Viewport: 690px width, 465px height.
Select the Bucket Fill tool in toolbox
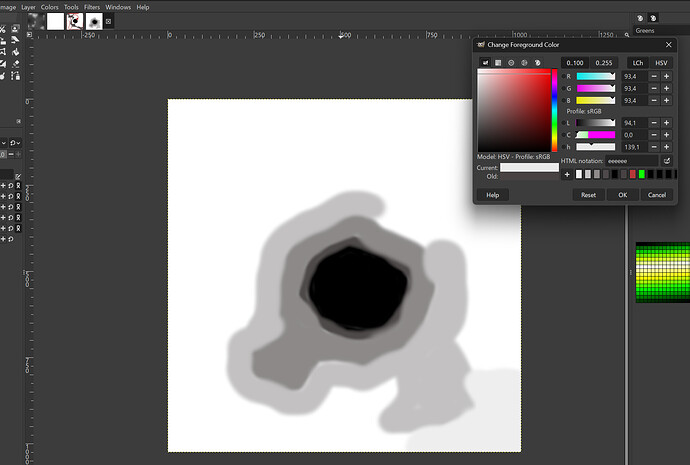tap(15, 52)
